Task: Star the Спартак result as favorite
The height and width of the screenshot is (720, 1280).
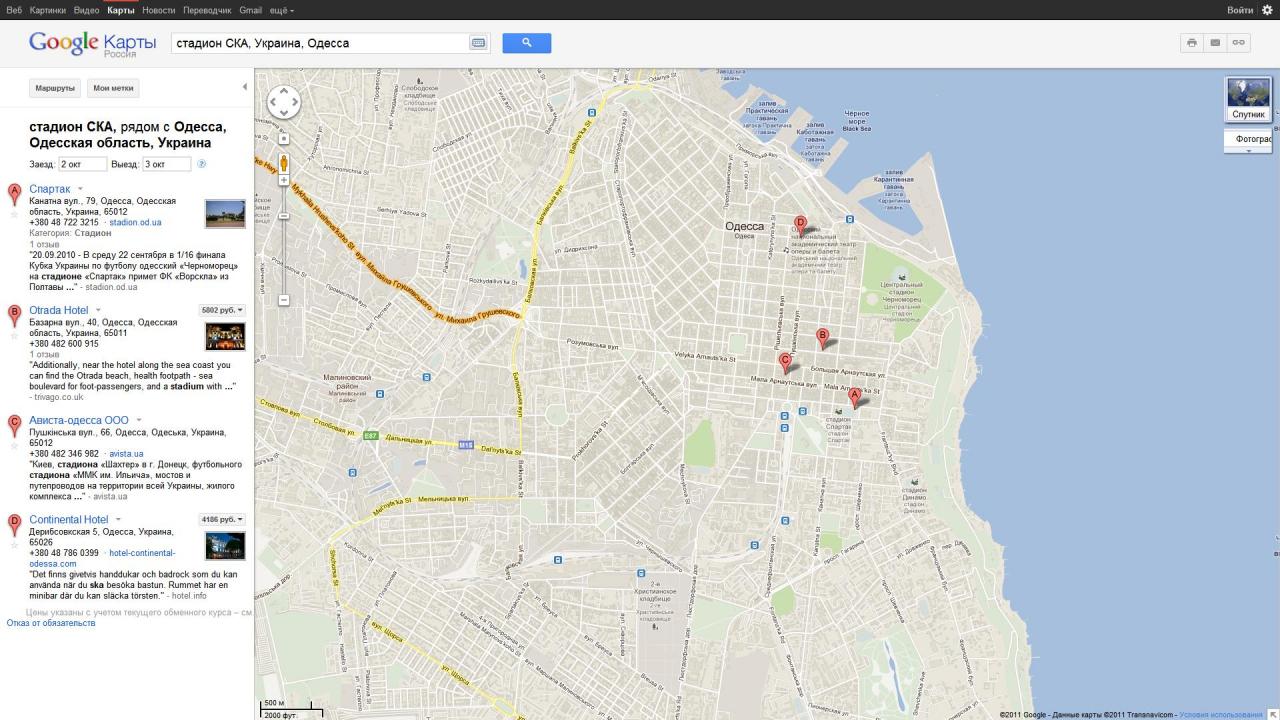Action: point(14,213)
